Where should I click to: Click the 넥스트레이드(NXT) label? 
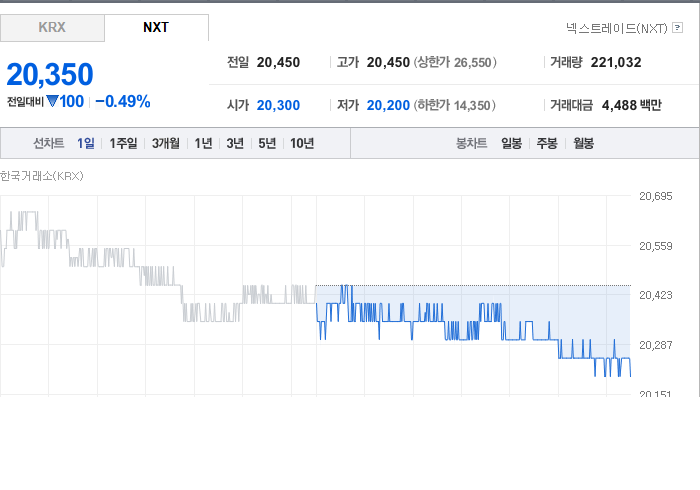click(617, 28)
